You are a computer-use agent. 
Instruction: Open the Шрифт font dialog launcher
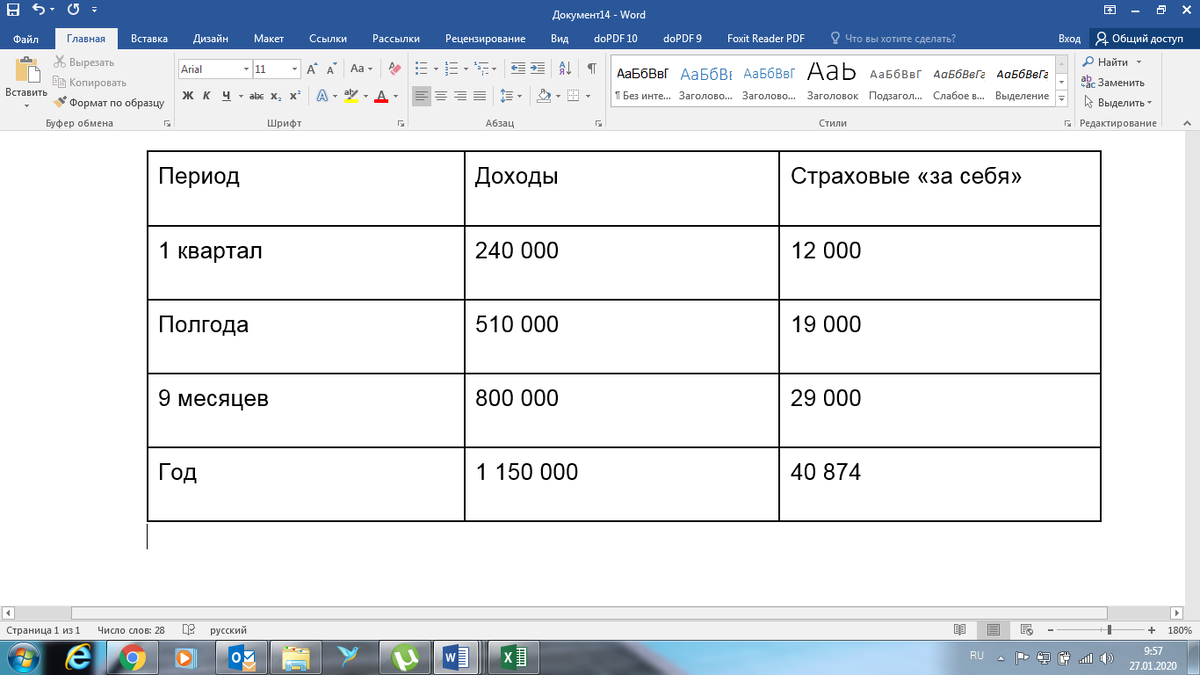pos(400,124)
